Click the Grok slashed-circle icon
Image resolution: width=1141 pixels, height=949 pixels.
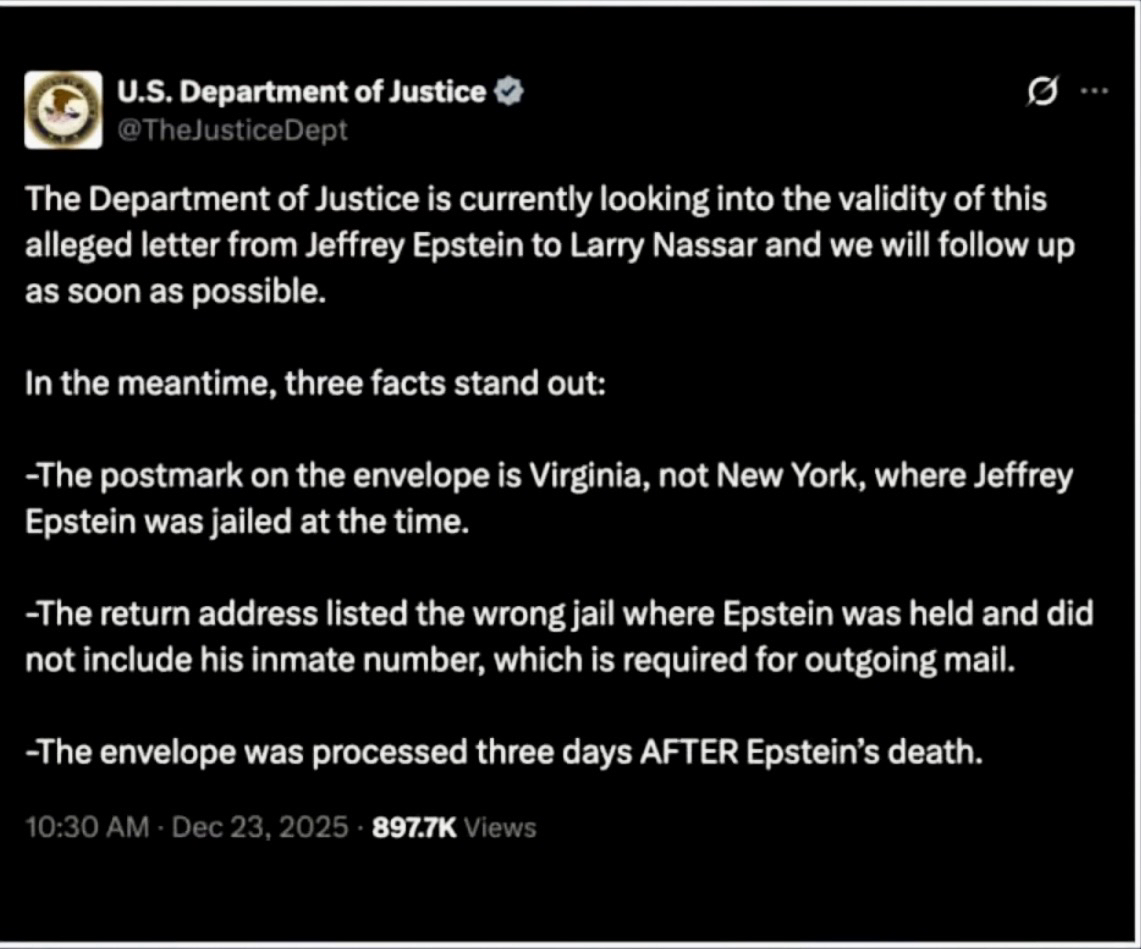(1040, 92)
